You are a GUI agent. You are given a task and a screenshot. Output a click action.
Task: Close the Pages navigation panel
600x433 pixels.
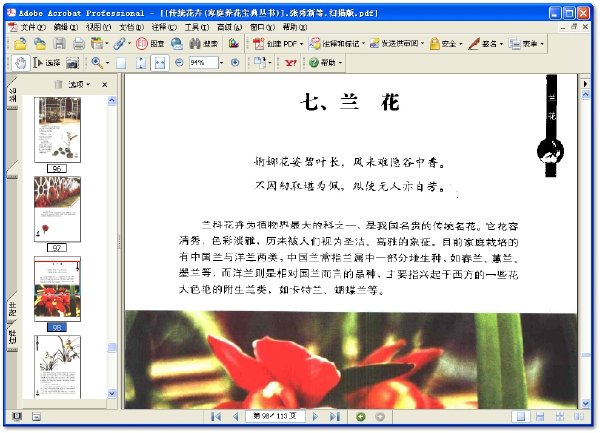(x=104, y=85)
